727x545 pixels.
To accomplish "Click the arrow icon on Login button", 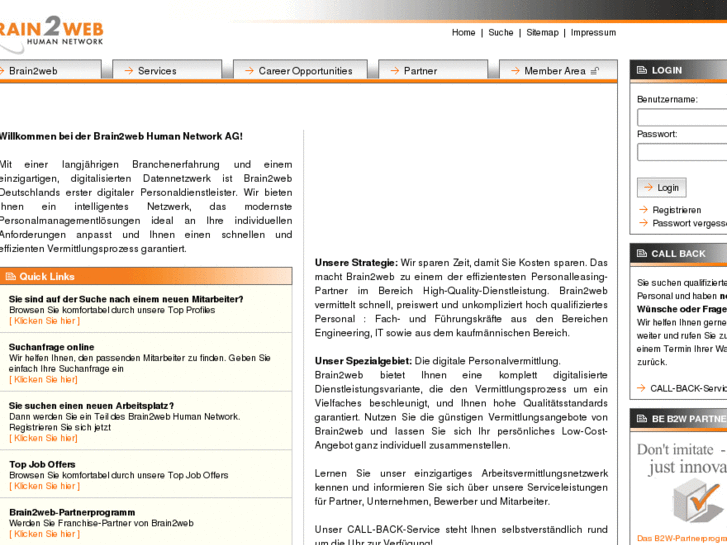I will [648, 187].
